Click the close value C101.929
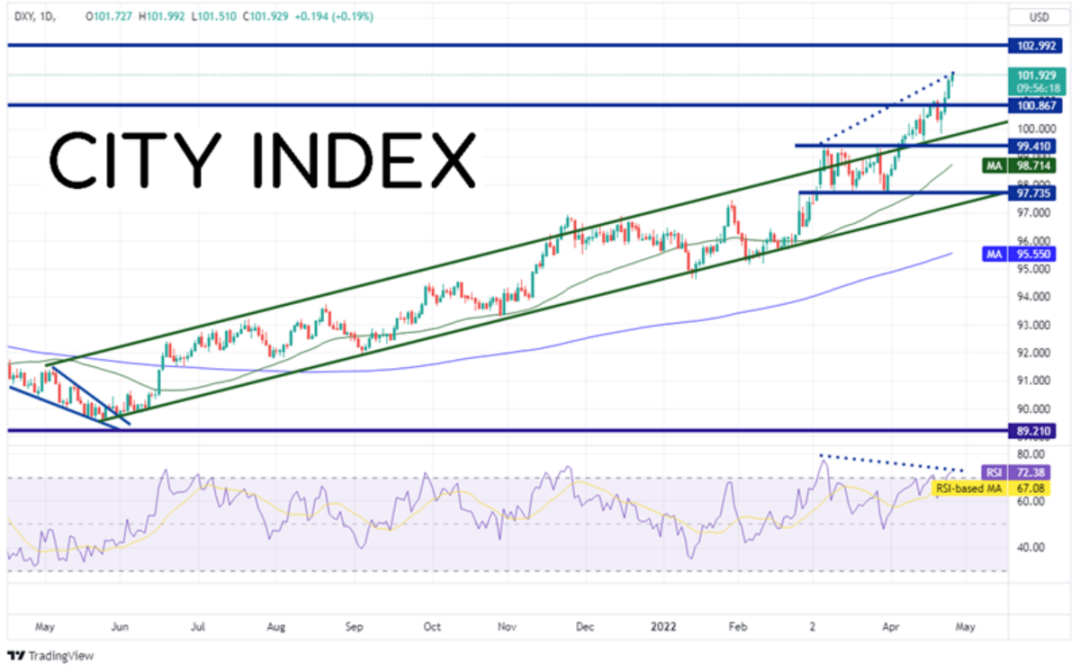Viewport: 1080px width, 672px height. pyautogui.click(x=265, y=16)
